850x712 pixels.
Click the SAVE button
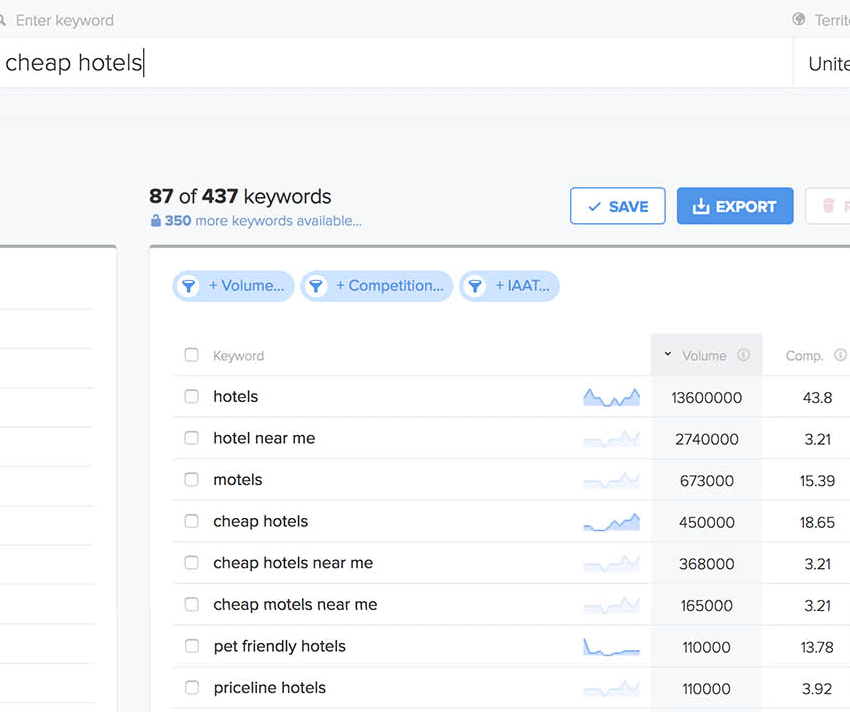pos(617,205)
